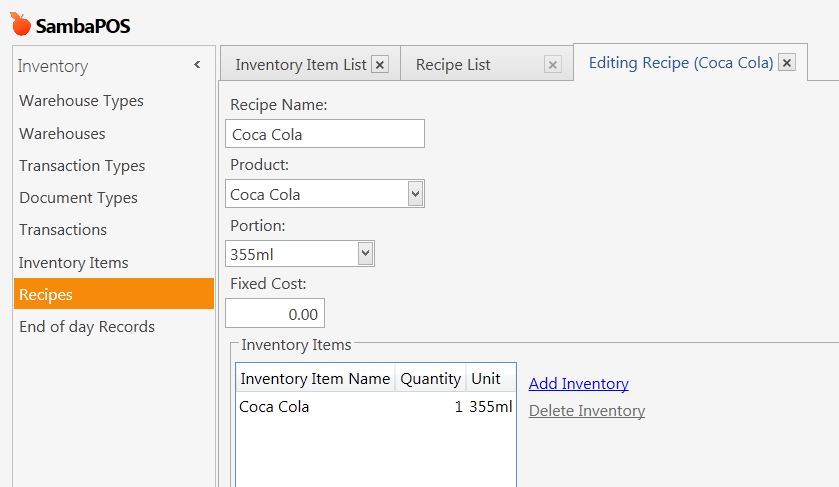
Task: Click the quantity value 1 cell
Action: coord(458,407)
